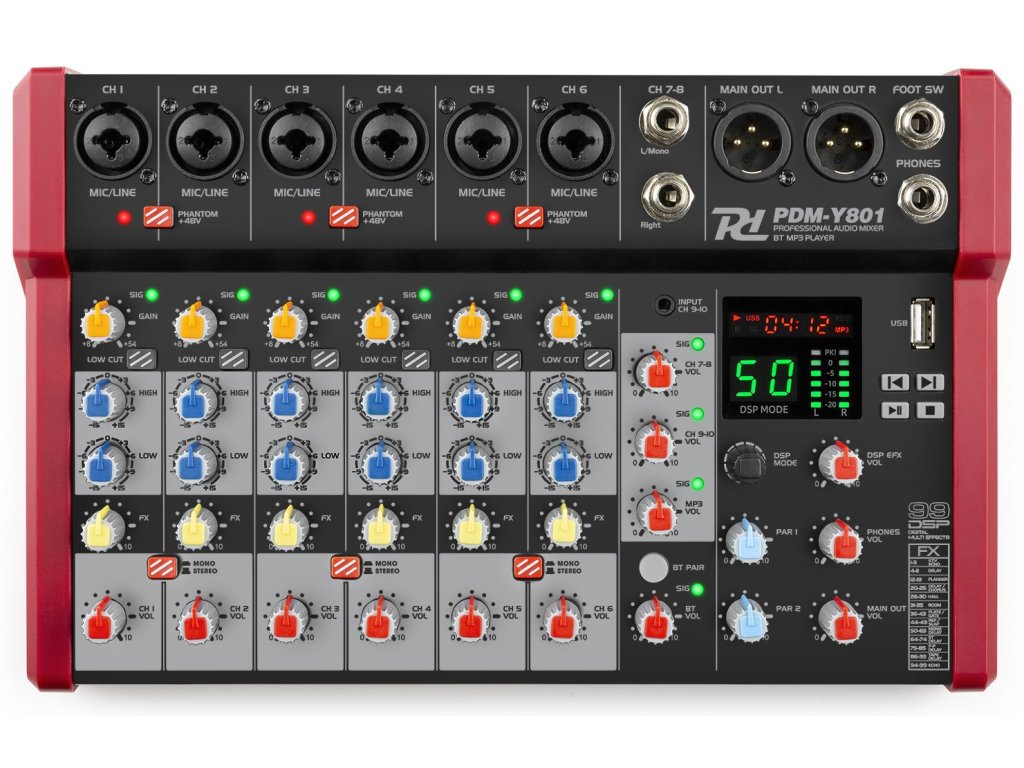The image size is (1024, 768).
Task: Push the BT PAIR button
Action: (653, 568)
